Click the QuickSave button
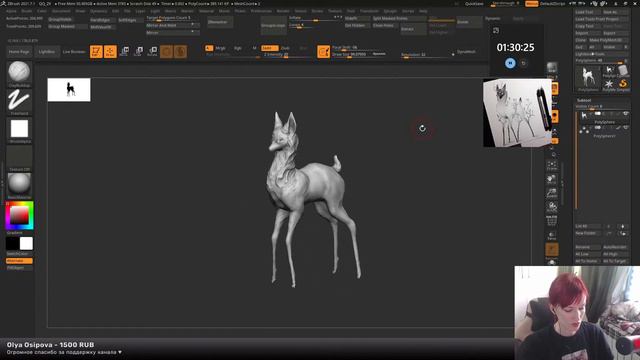 click(x=474, y=4)
